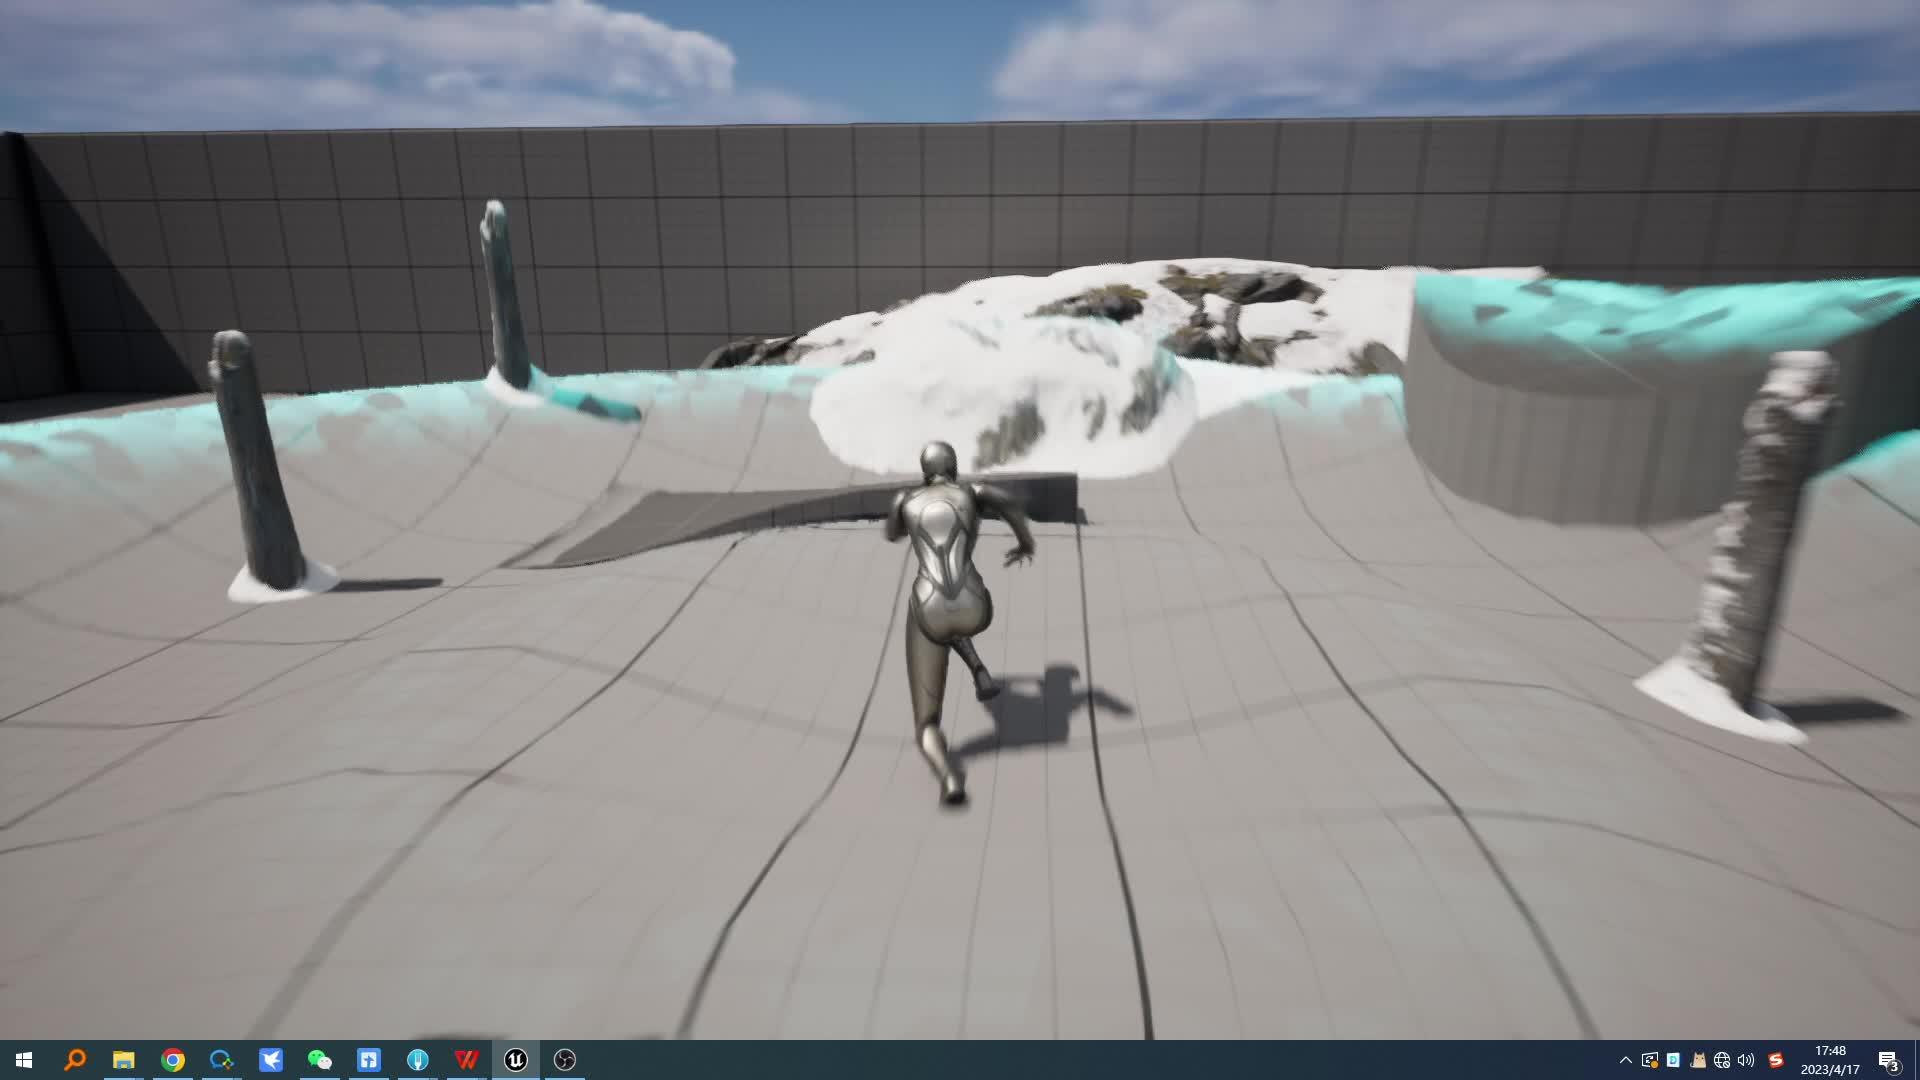The height and width of the screenshot is (1080, 1920).
Task: Open the blue bird app icon
Action: (x=270, y=1060)
